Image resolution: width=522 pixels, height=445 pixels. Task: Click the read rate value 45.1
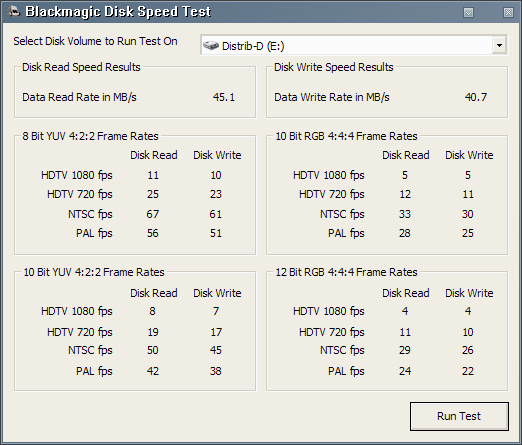224,97
